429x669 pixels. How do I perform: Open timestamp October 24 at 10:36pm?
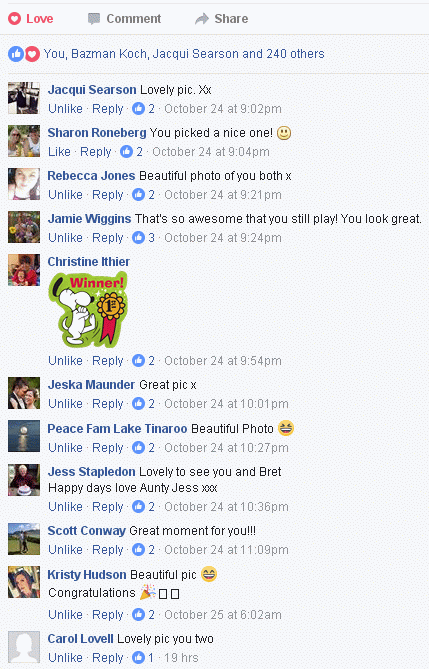[226, 507]
